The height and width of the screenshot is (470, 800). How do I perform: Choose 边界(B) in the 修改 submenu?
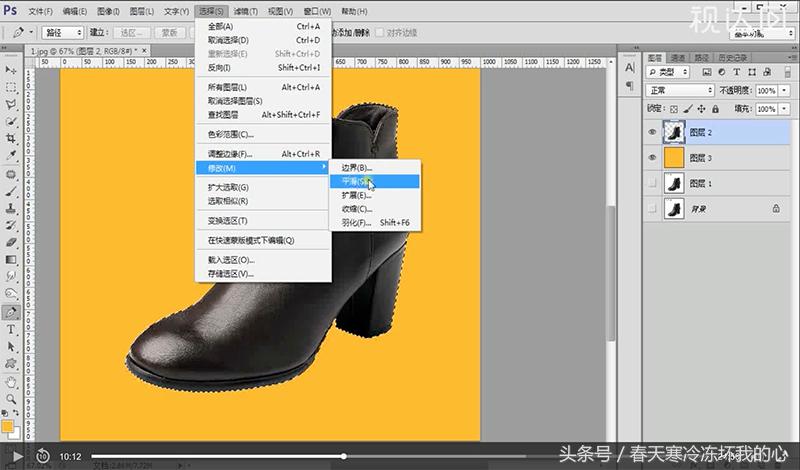coord(374,167)
